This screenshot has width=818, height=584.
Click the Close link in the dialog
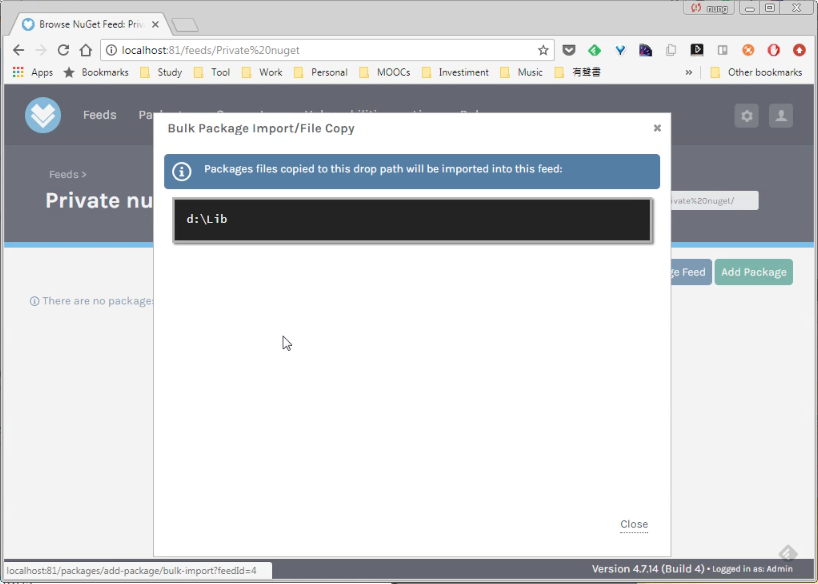pyautogui.click(x=634, y=524)
